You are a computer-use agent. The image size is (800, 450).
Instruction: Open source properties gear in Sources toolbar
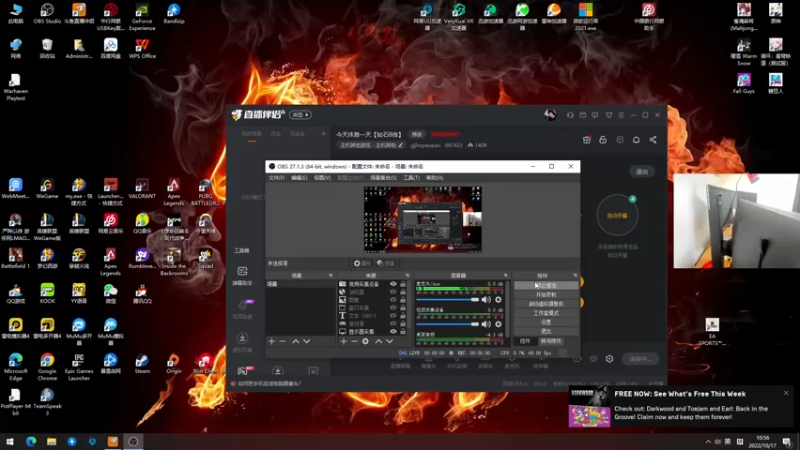365,341
